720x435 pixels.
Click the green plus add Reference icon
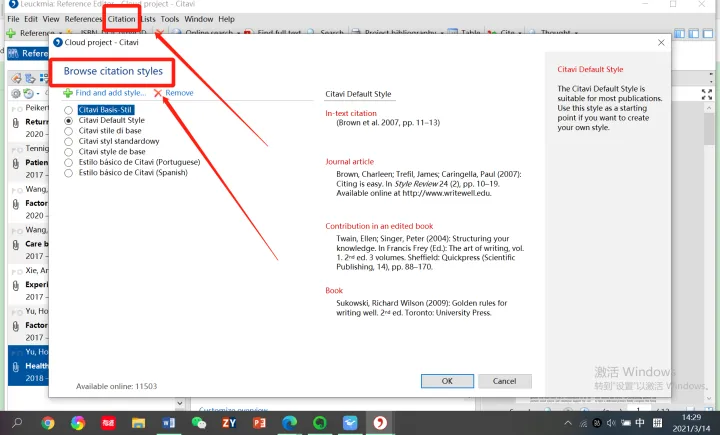click(x=11, y=33)
